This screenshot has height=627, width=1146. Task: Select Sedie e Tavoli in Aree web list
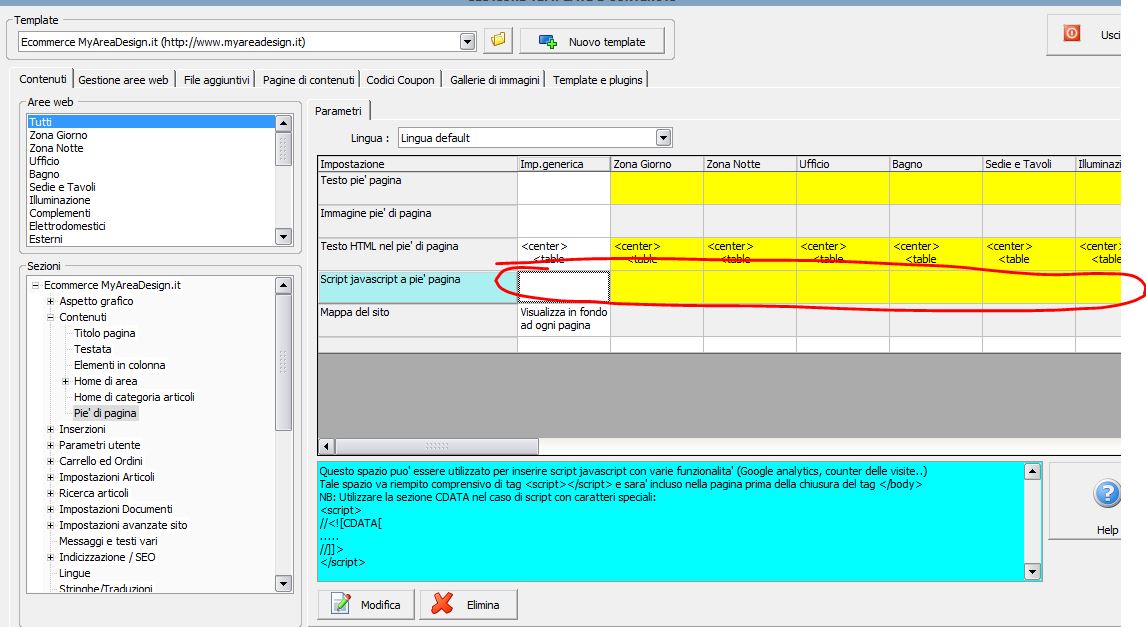pyautogui.click(x=150, y=187)
